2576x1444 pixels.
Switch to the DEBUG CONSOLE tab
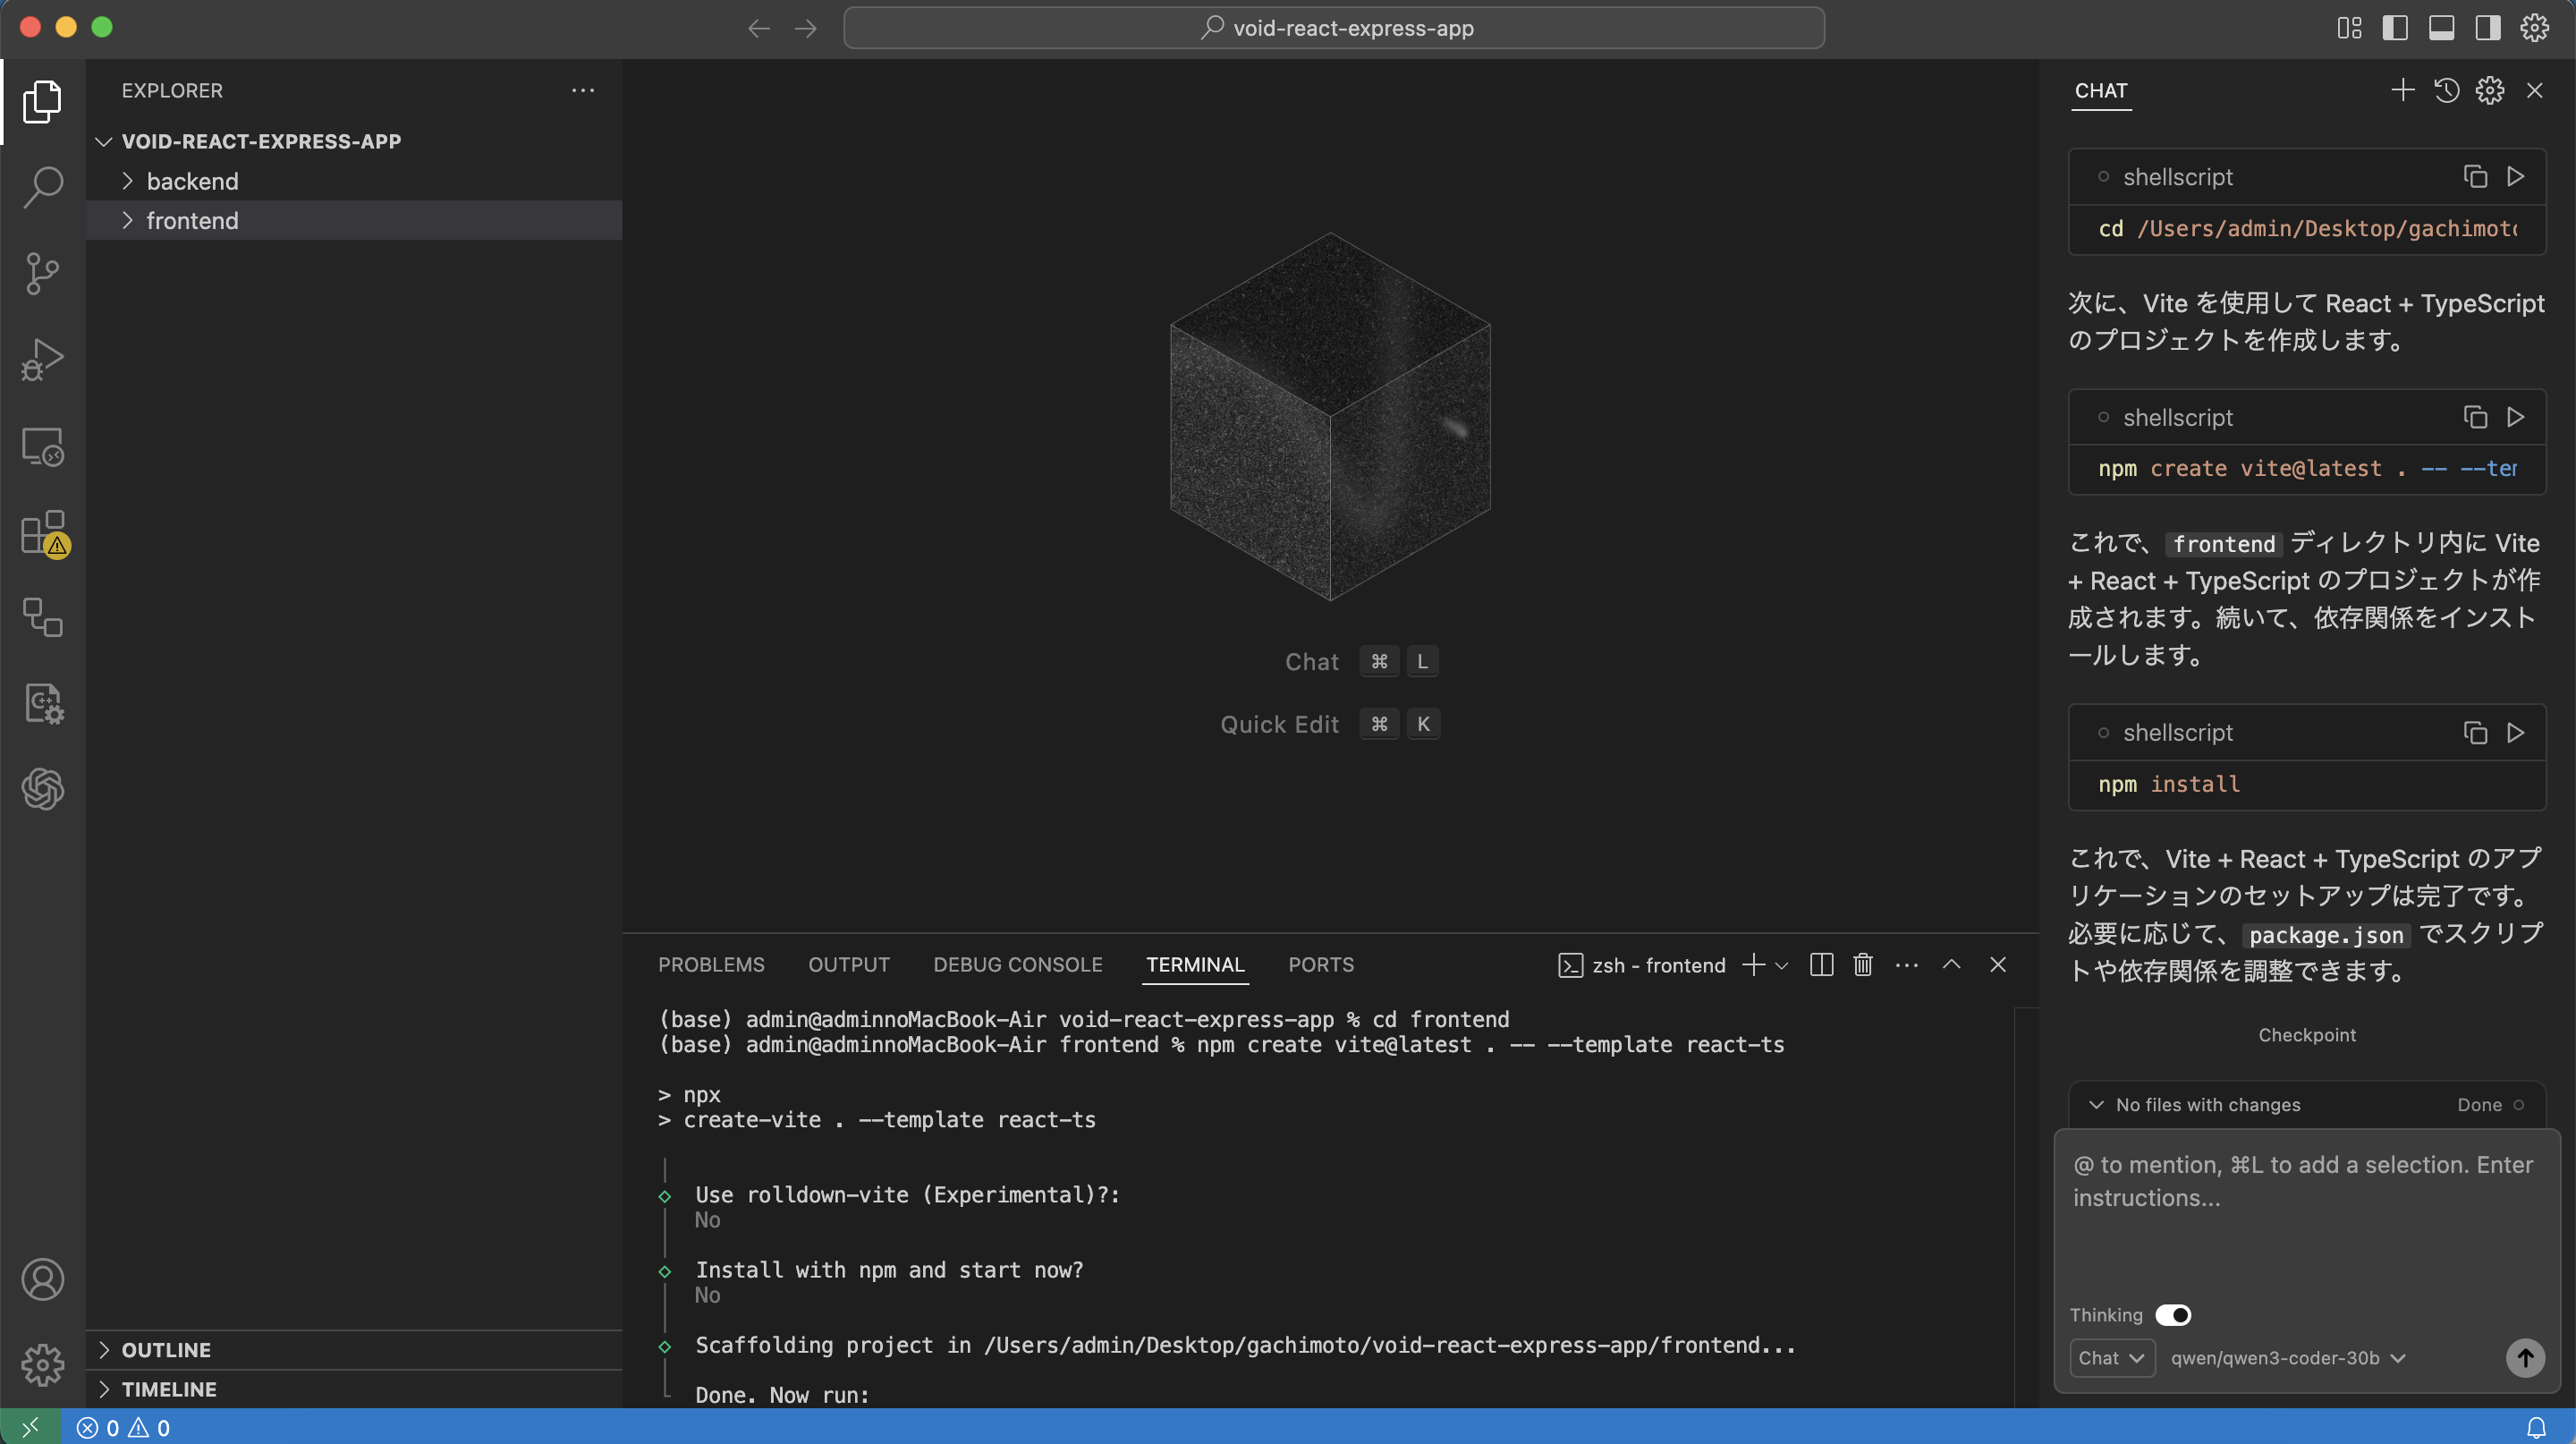pyautogui.click(x=1017, y=965)
